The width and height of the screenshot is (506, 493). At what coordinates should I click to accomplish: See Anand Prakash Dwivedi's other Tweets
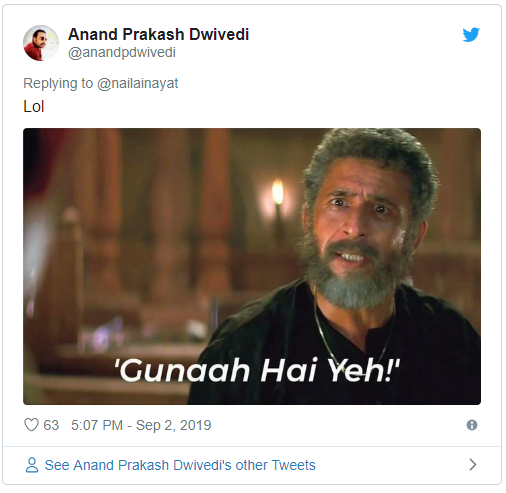[x=180, y=465]
